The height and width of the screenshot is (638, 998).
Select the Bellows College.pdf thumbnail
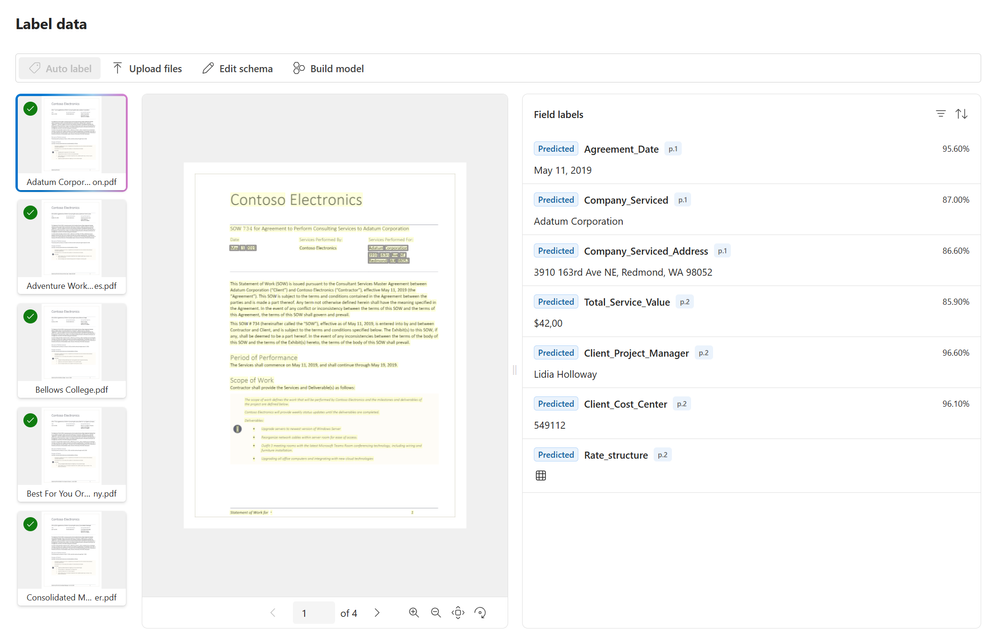click(x=72, y=351)
